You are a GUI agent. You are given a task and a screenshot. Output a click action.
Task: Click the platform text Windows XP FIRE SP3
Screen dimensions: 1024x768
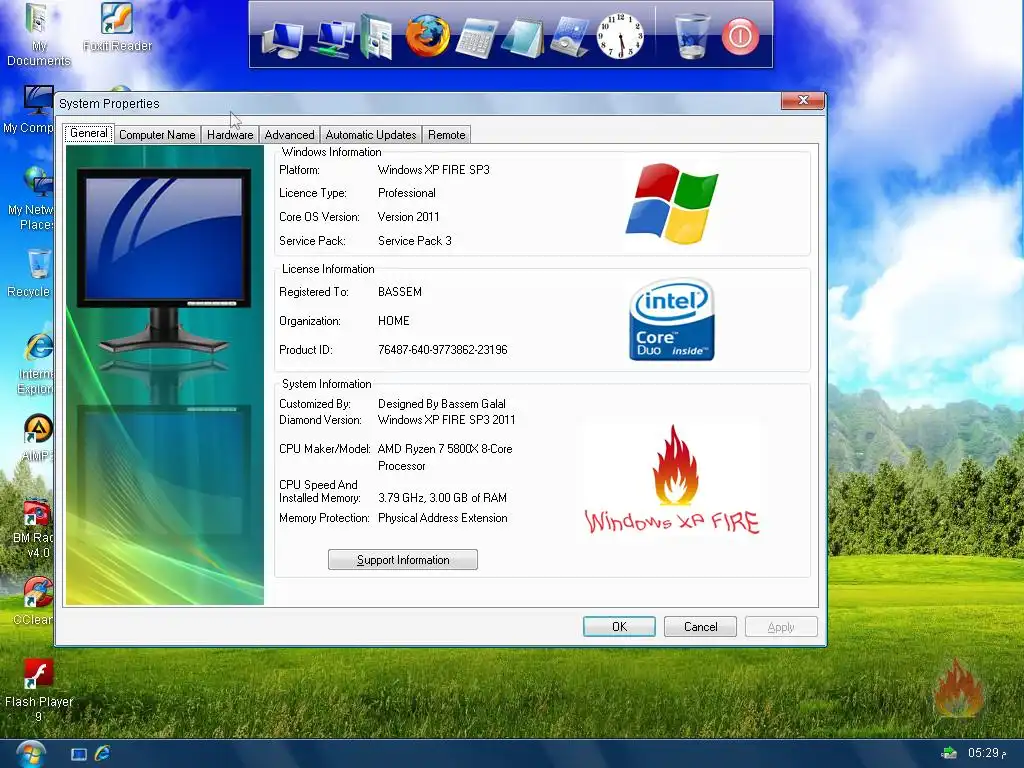coord(434,170)
